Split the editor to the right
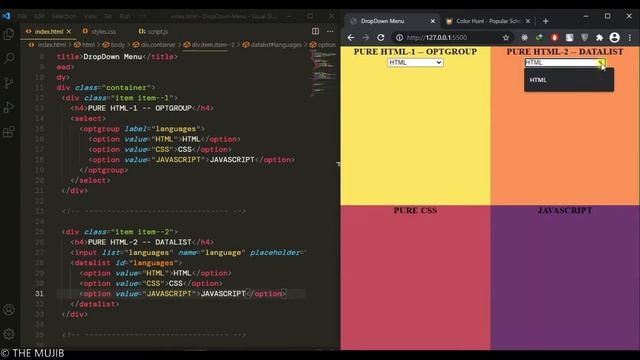 pyautogui.click(x=316, y=31)
